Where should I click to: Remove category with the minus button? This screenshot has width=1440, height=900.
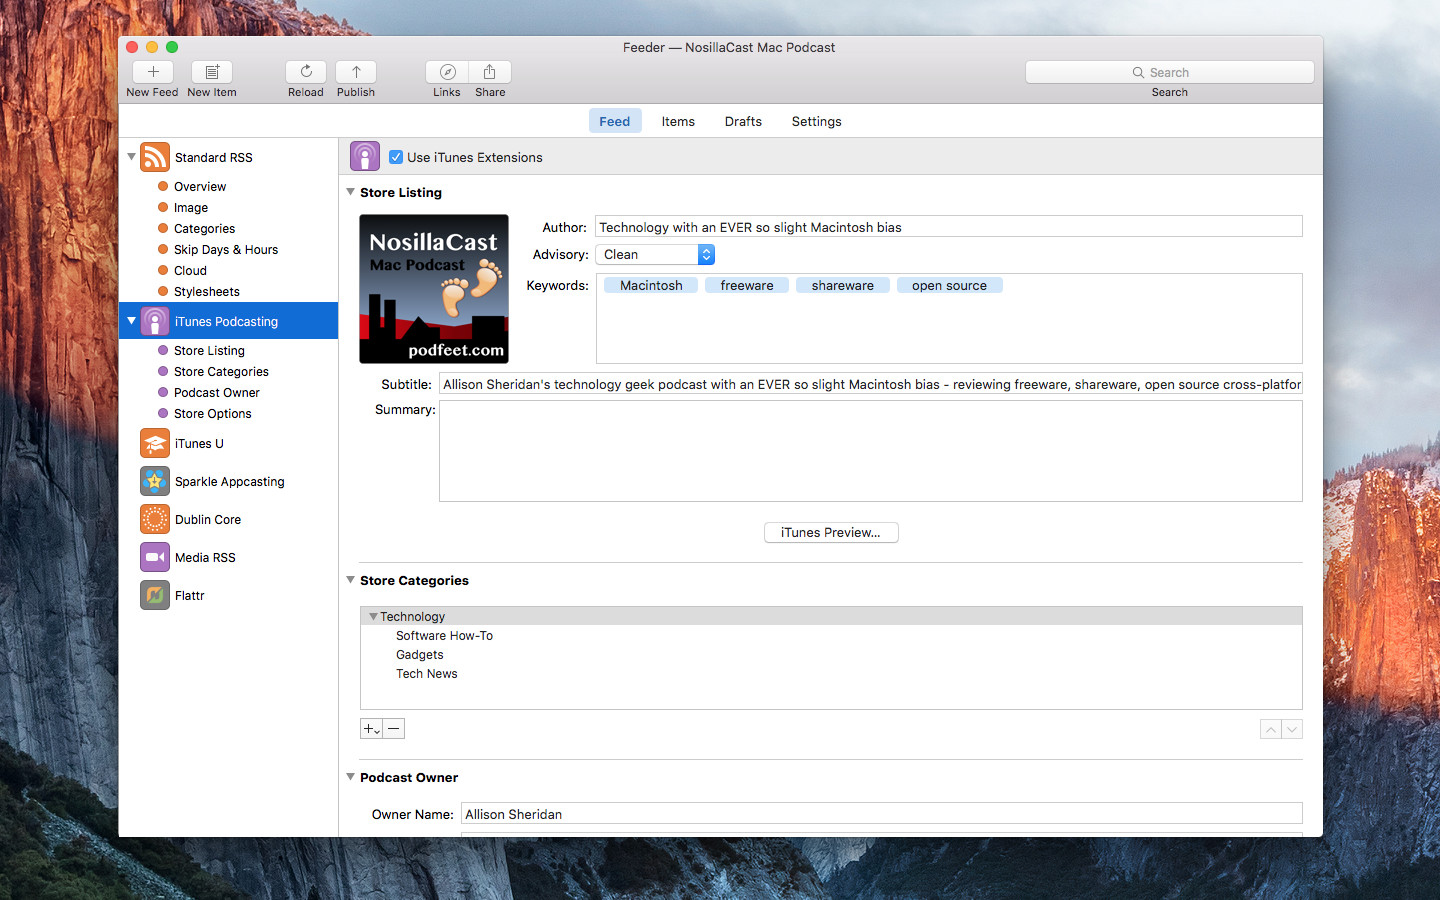pos(394,728)
